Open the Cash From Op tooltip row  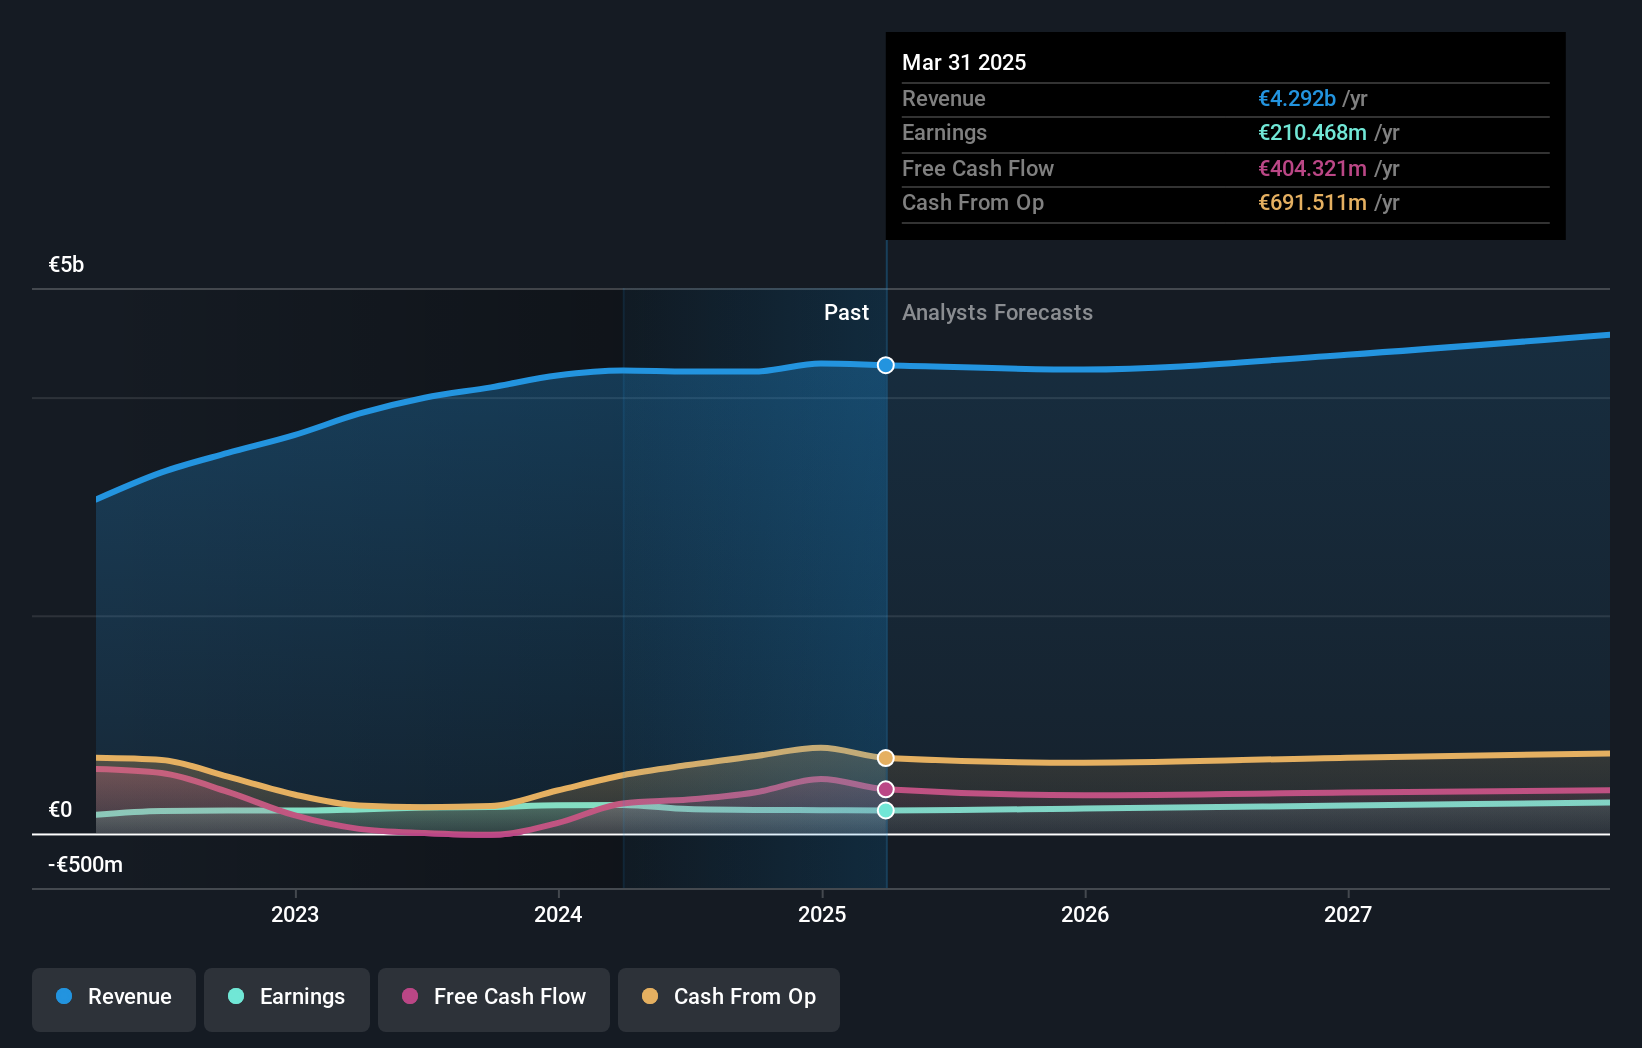point(1225,202)
